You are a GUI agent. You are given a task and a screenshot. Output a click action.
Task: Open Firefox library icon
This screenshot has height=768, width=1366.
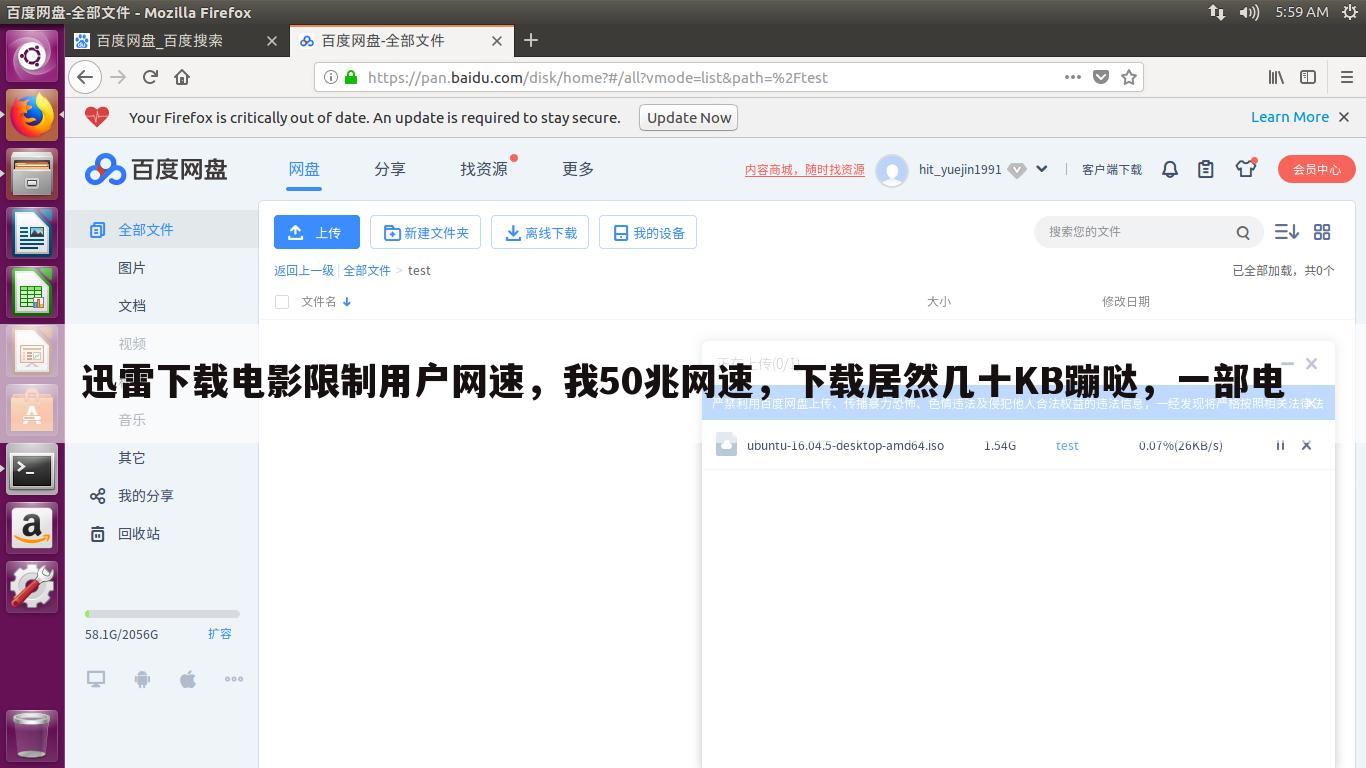coord(1277,77)
